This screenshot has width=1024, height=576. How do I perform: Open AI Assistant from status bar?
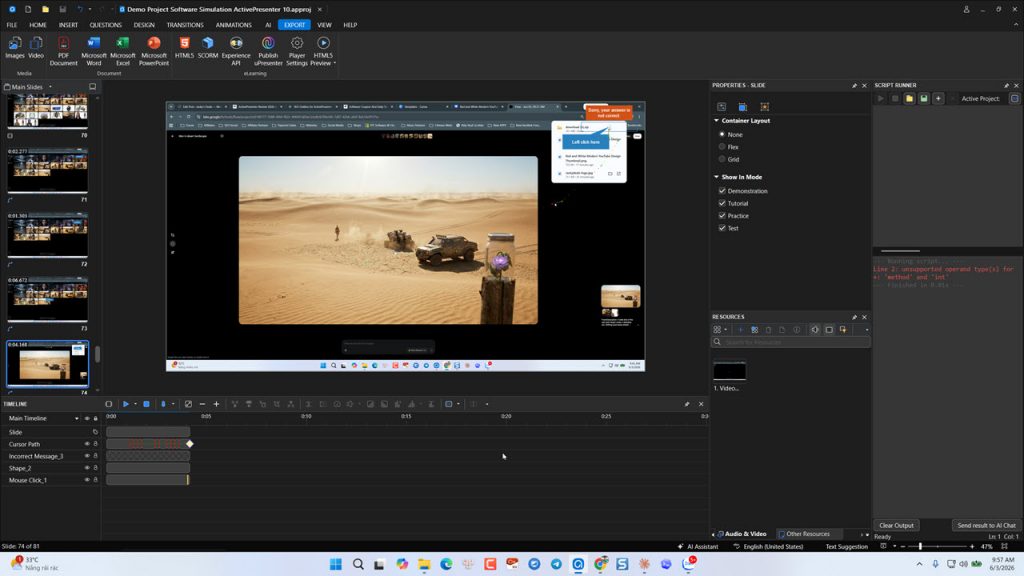697,547
